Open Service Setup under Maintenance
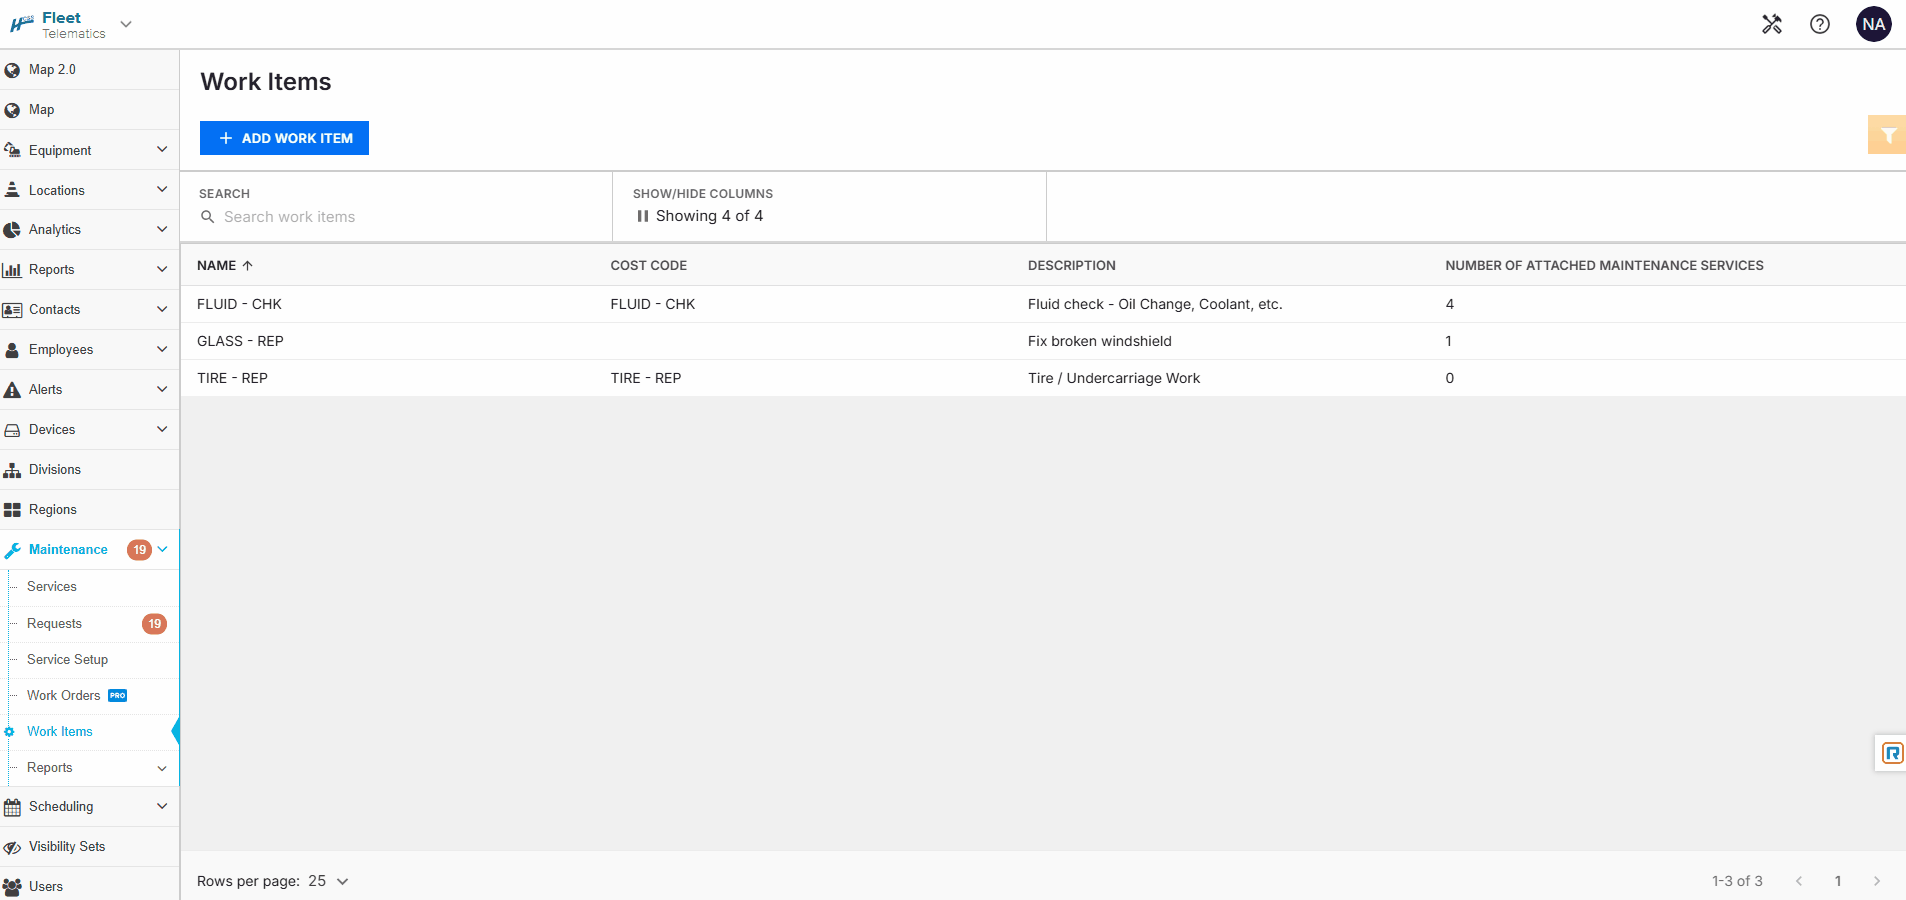 click(67, 660)
